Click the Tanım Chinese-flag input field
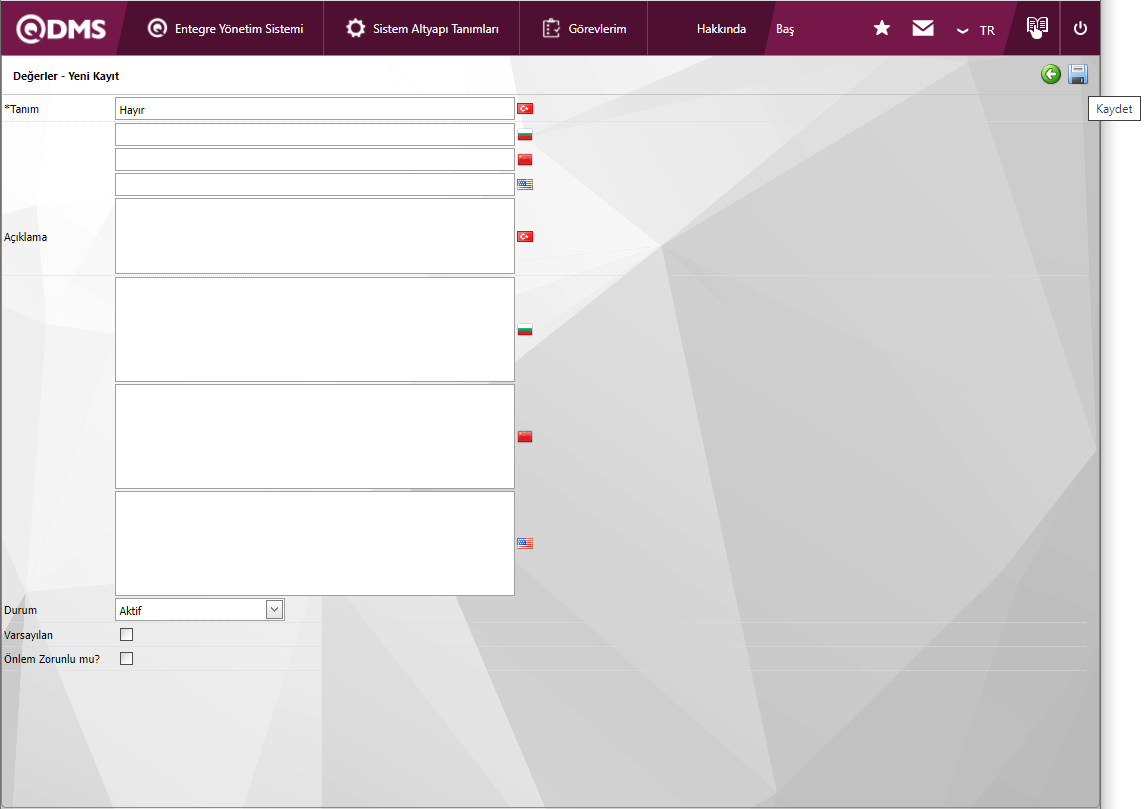This screenshot has height=809, width=1144. tap(314, 159)
